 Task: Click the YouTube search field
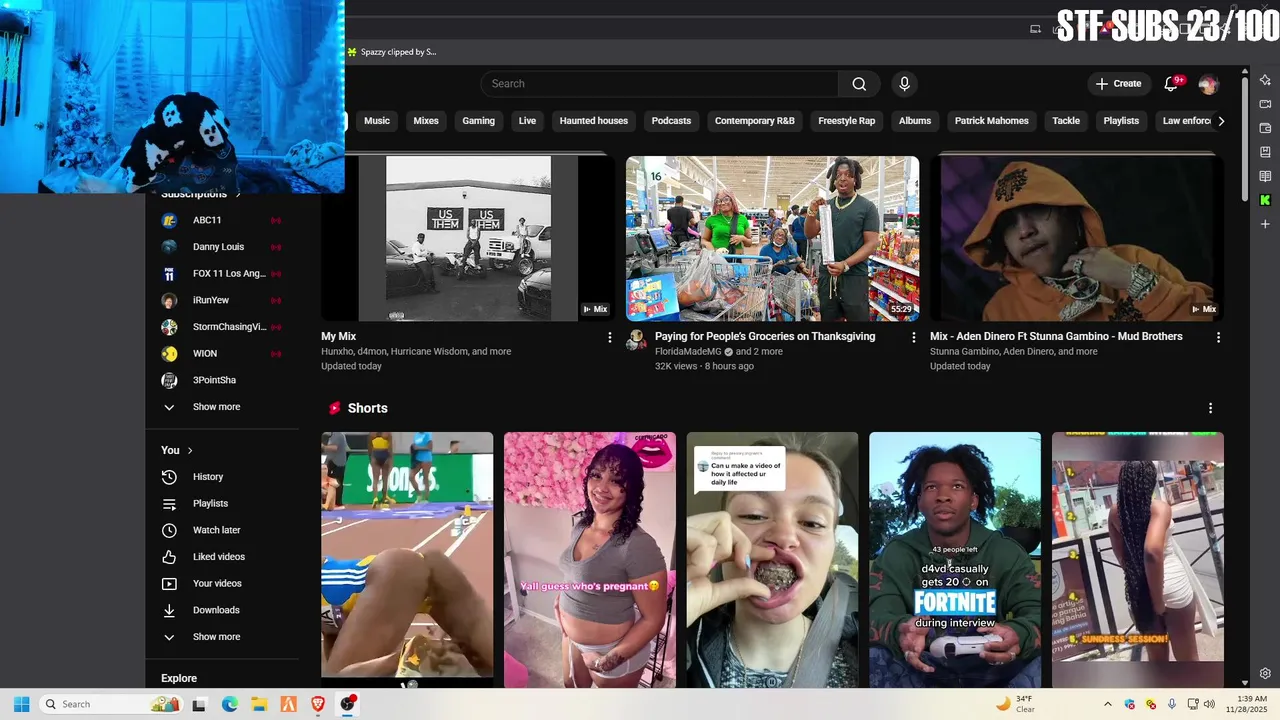coord(659,84)
